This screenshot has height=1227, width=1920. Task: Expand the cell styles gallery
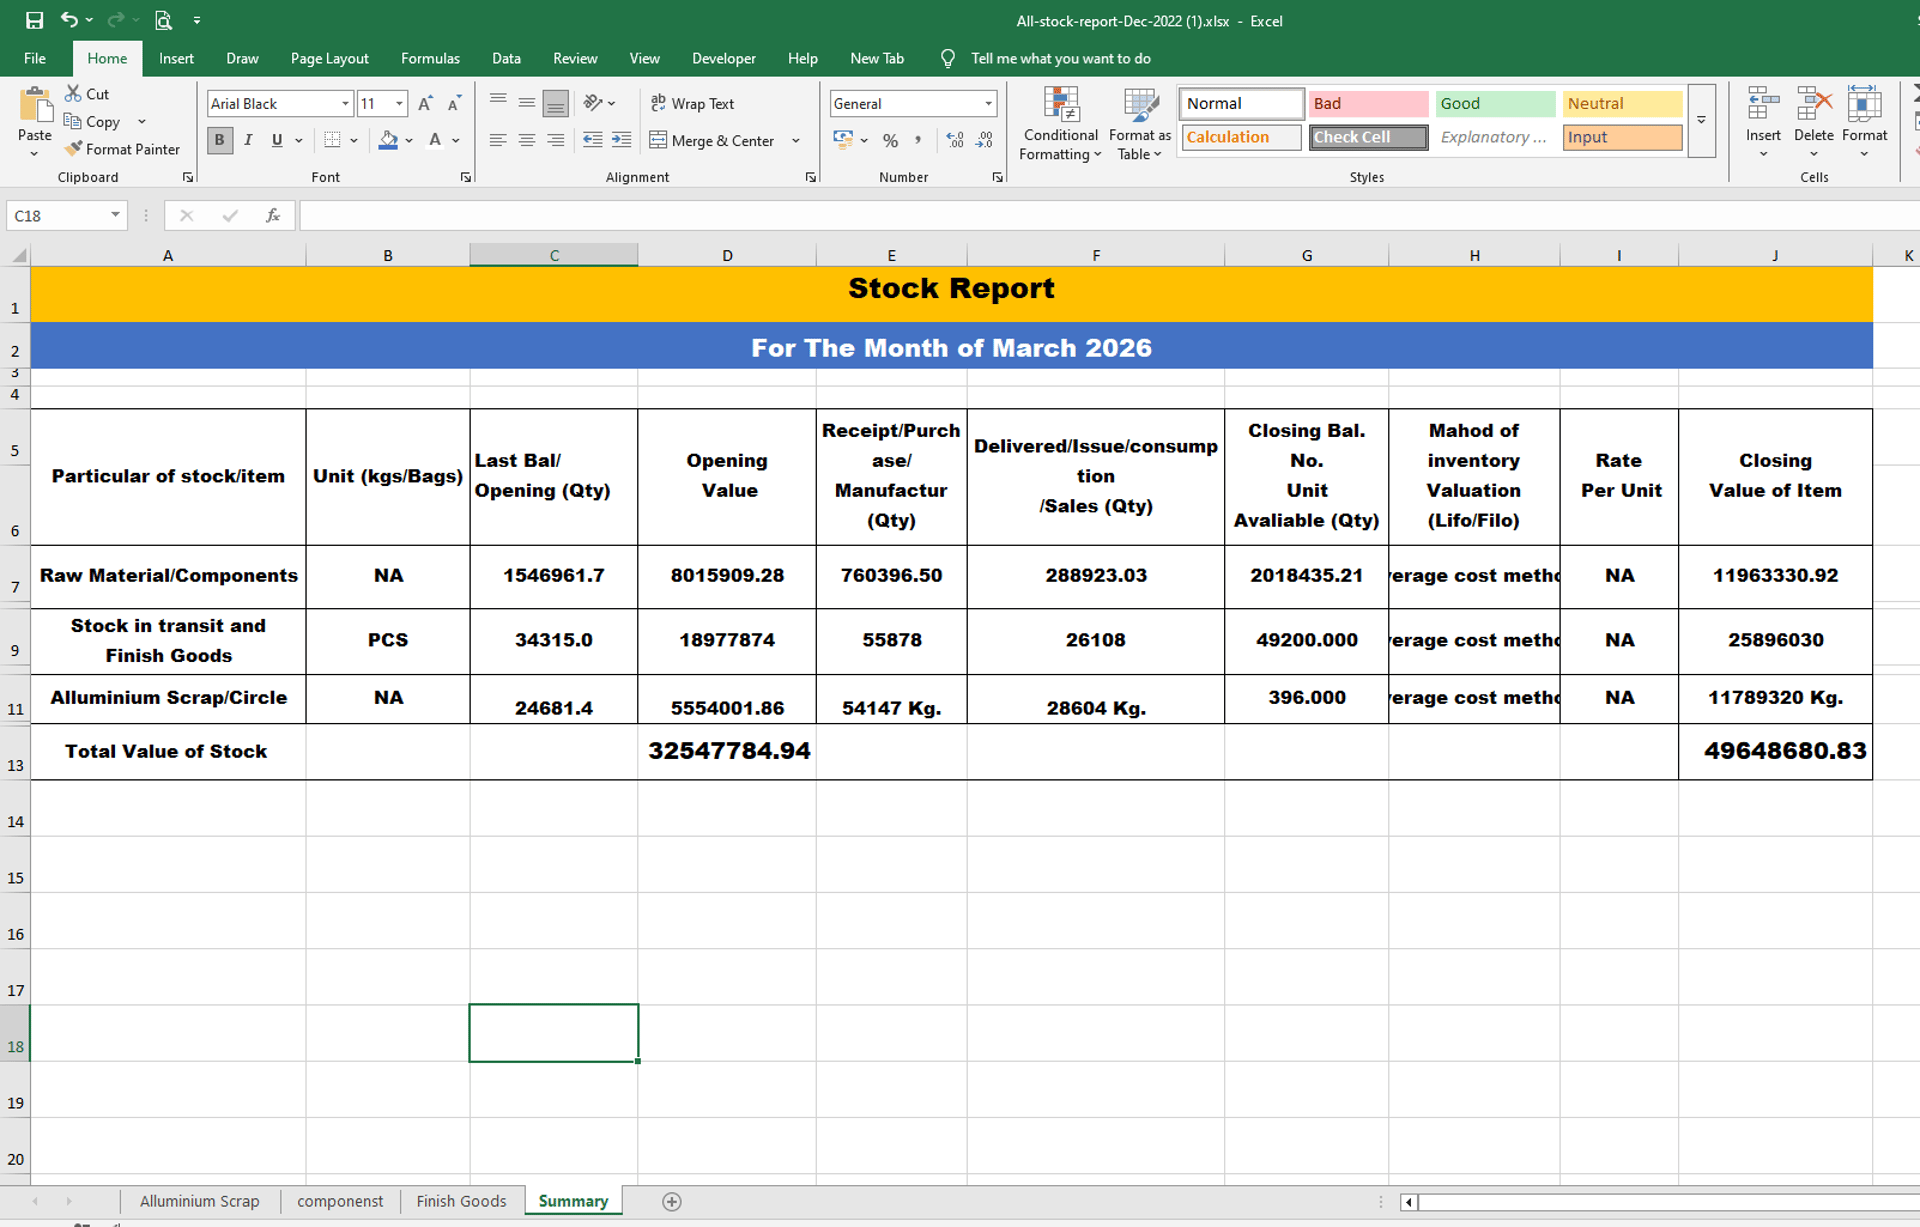pos(1701,121)
